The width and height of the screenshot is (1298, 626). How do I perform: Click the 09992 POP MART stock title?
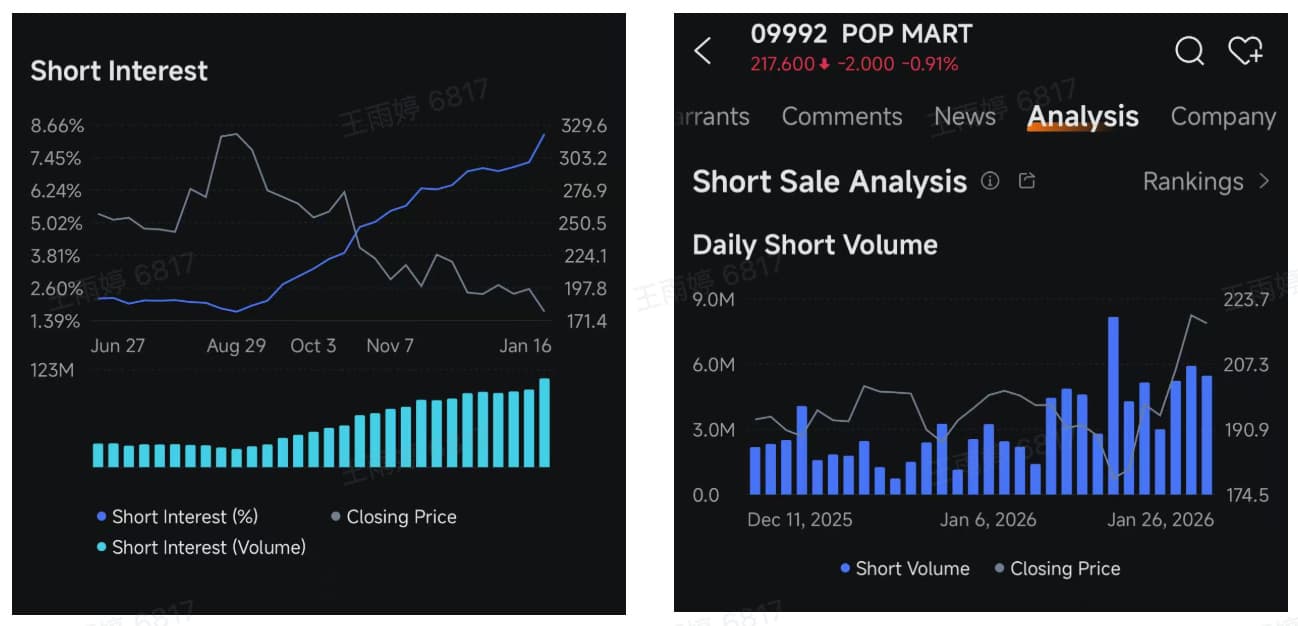(x=863, y=33)
